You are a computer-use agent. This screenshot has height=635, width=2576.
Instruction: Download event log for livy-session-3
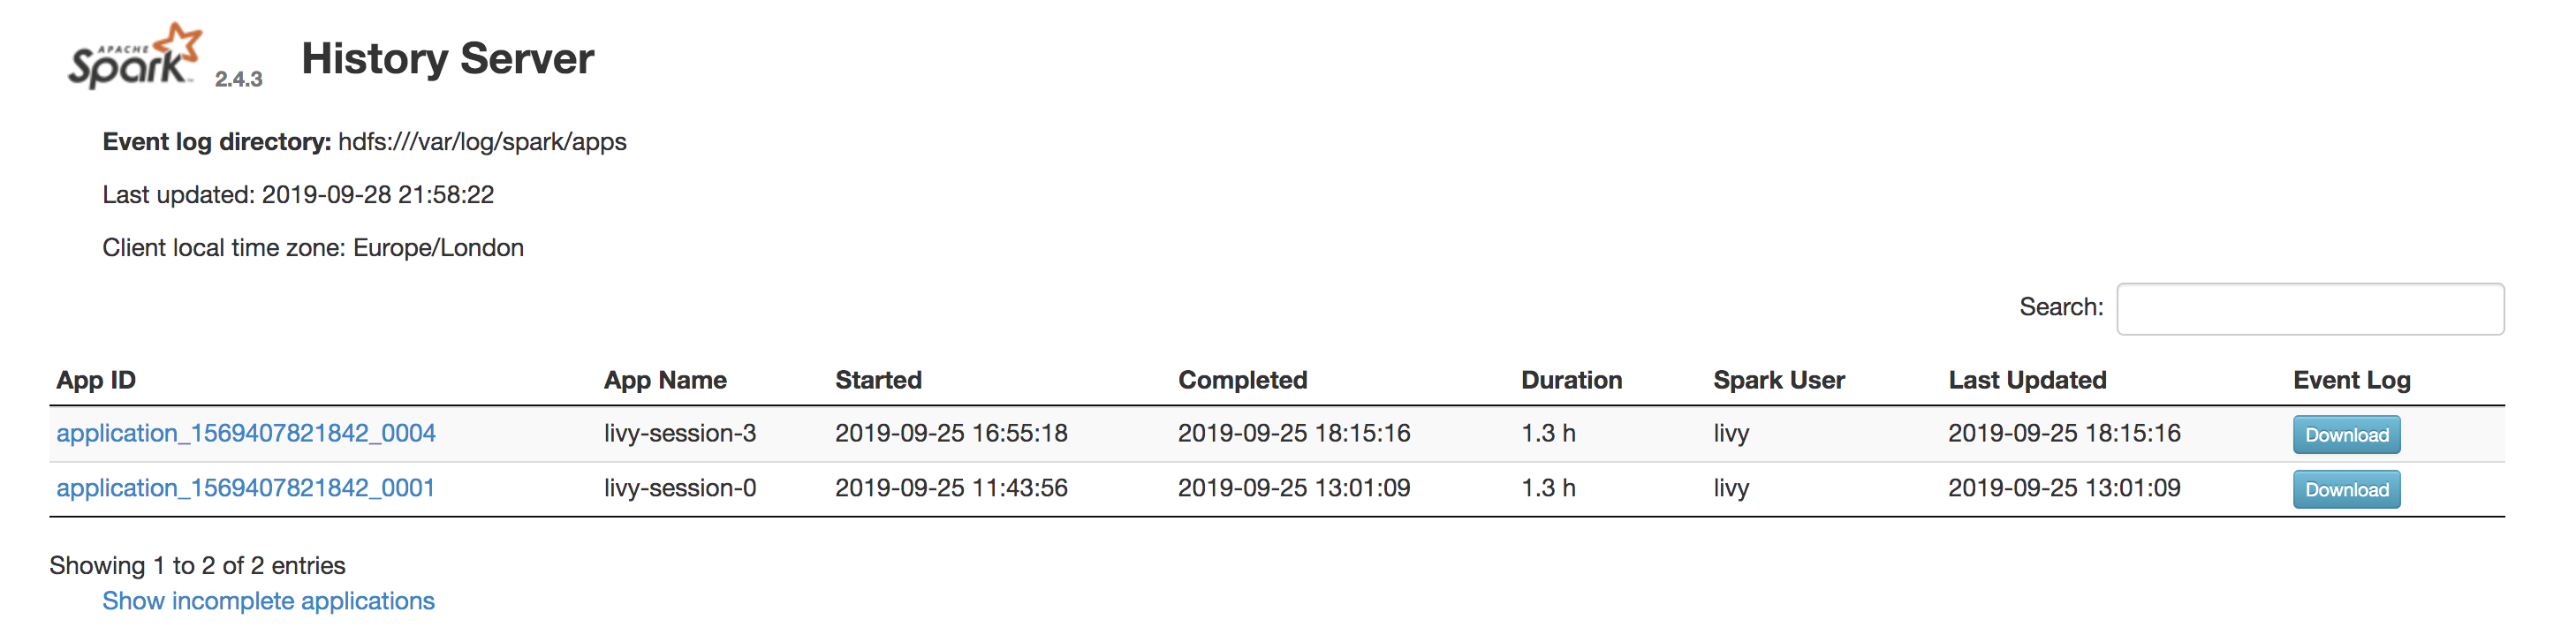2346,435
